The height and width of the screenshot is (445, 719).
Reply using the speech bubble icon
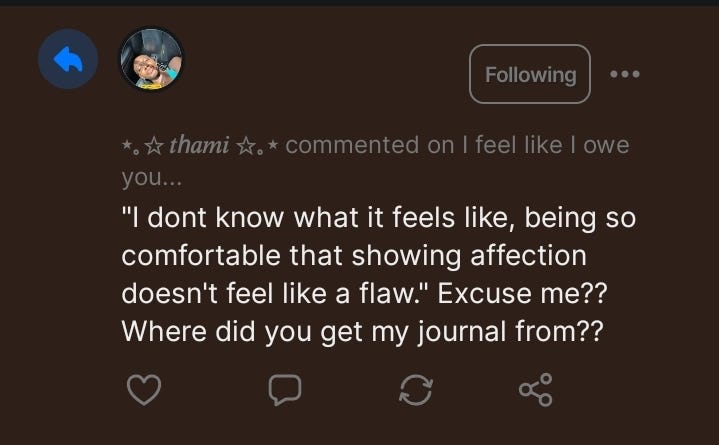click(x=285, y=391)
